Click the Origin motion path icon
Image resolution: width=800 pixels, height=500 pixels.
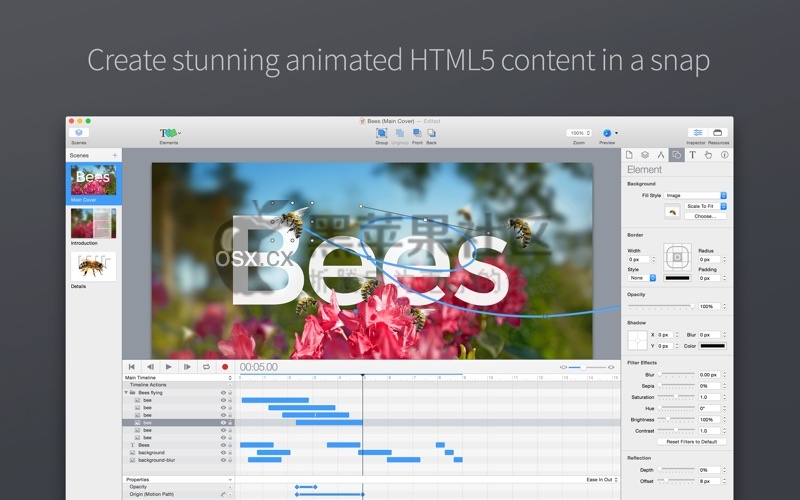pyautogui.click(x=223, y=494)
